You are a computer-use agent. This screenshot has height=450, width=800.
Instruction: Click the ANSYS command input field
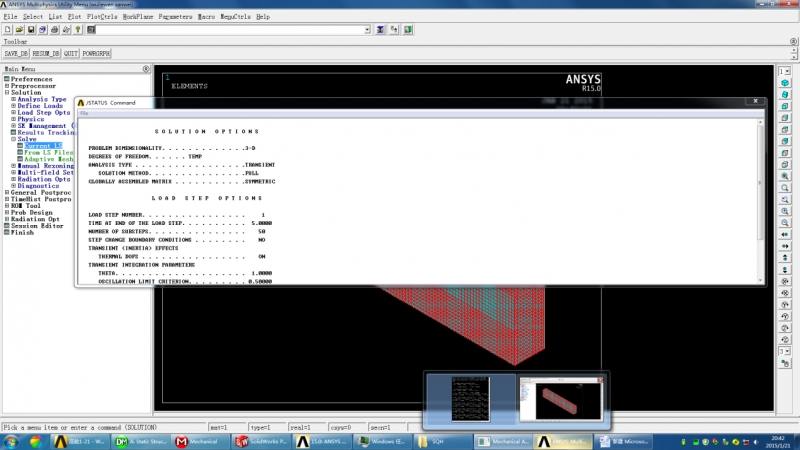(x=230, y=30)
